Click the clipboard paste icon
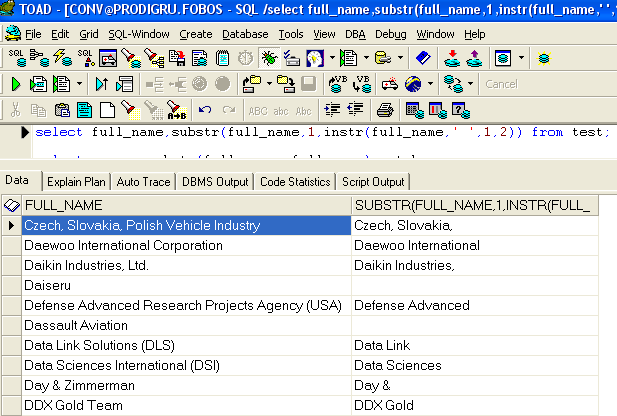This screenshot has width=617, height=416. 62,110
